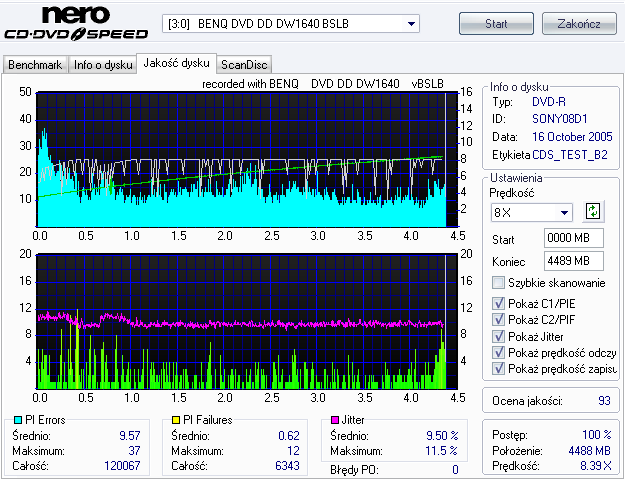The height and width of the screenshot is (480, 625).
Task: Click the Jitter maximum 11.5 %
Action: tap(442, 450)
